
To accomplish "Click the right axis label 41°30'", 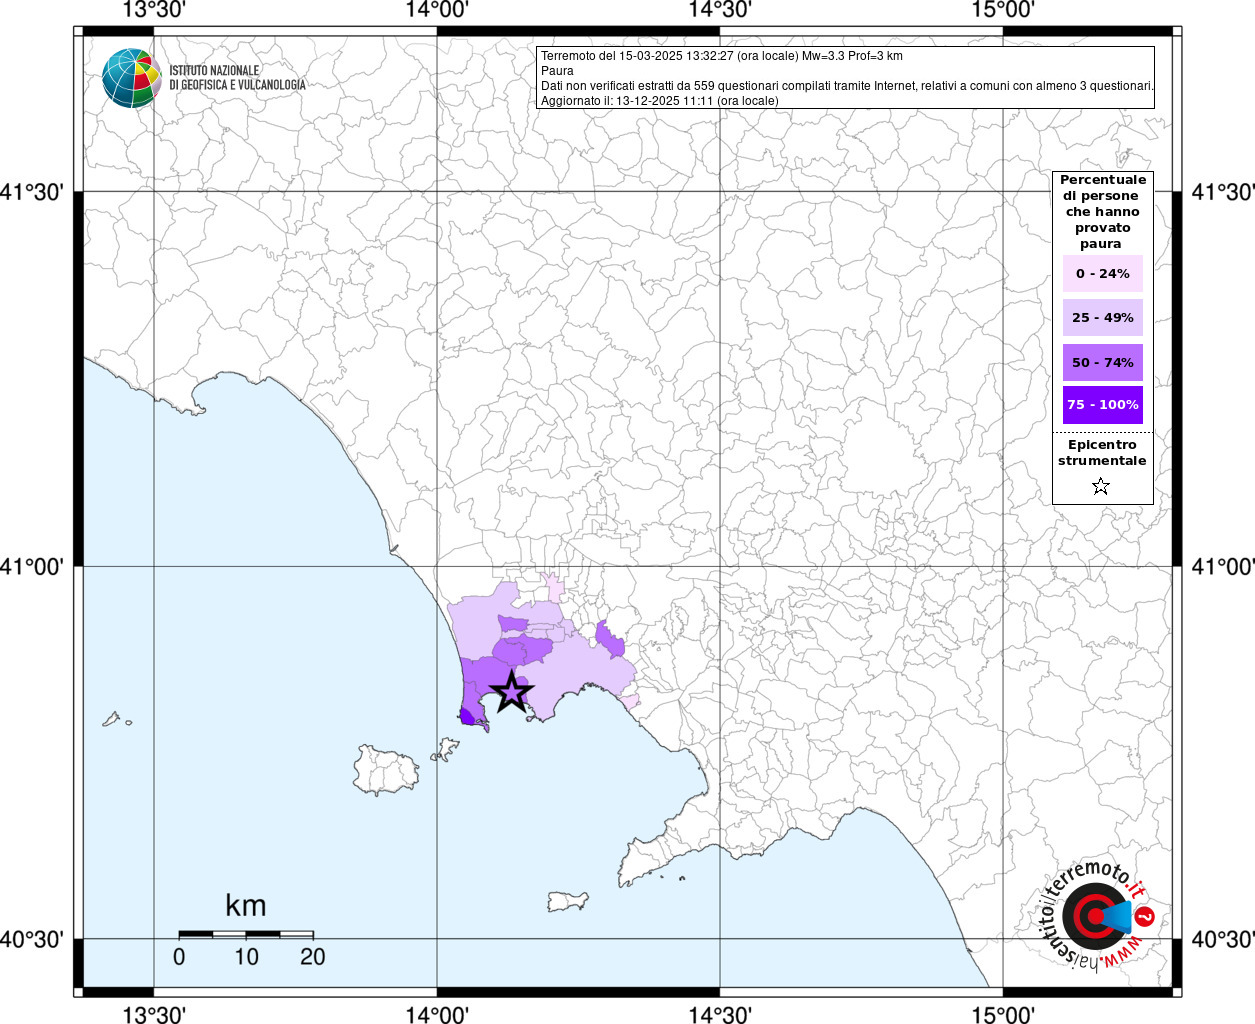I will [x=1223, y=191].
